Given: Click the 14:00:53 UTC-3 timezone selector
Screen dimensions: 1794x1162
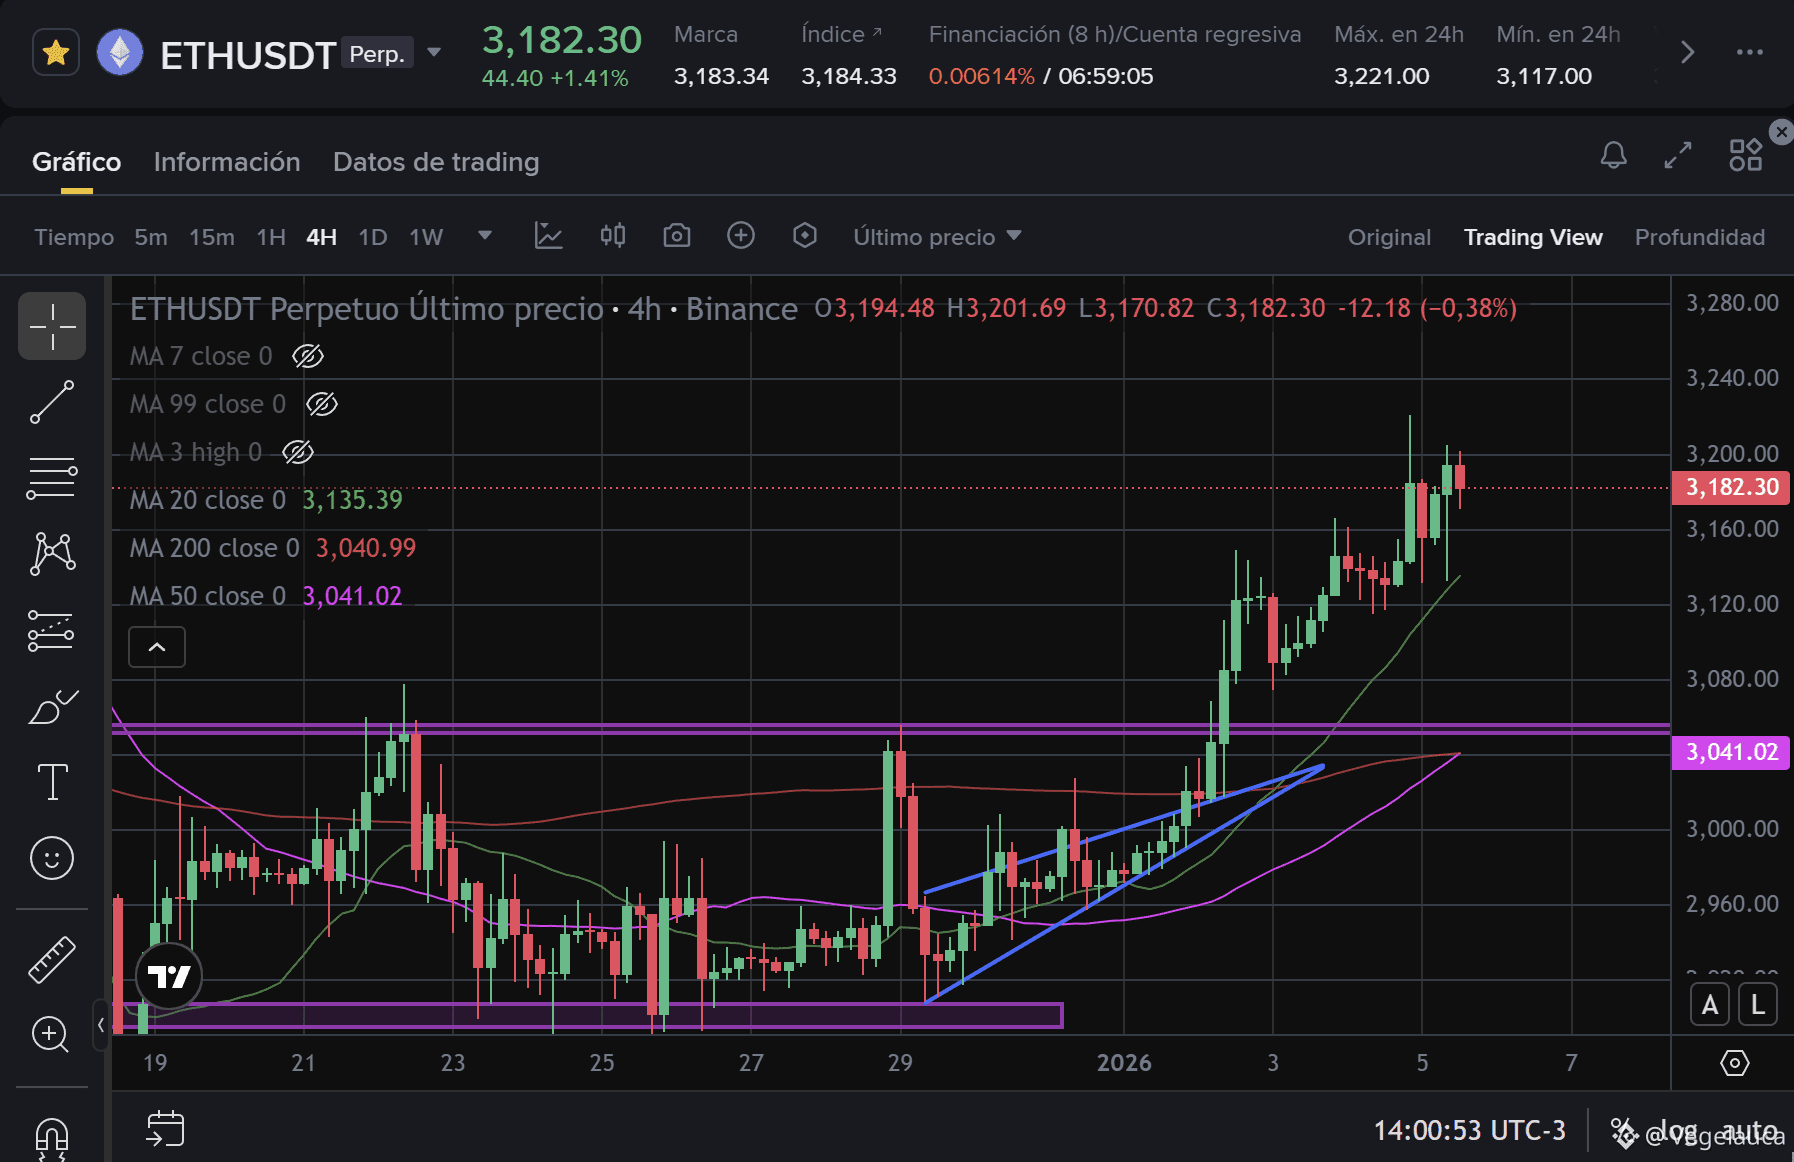Looking at the screenshot, I should pos(1469,1131).
